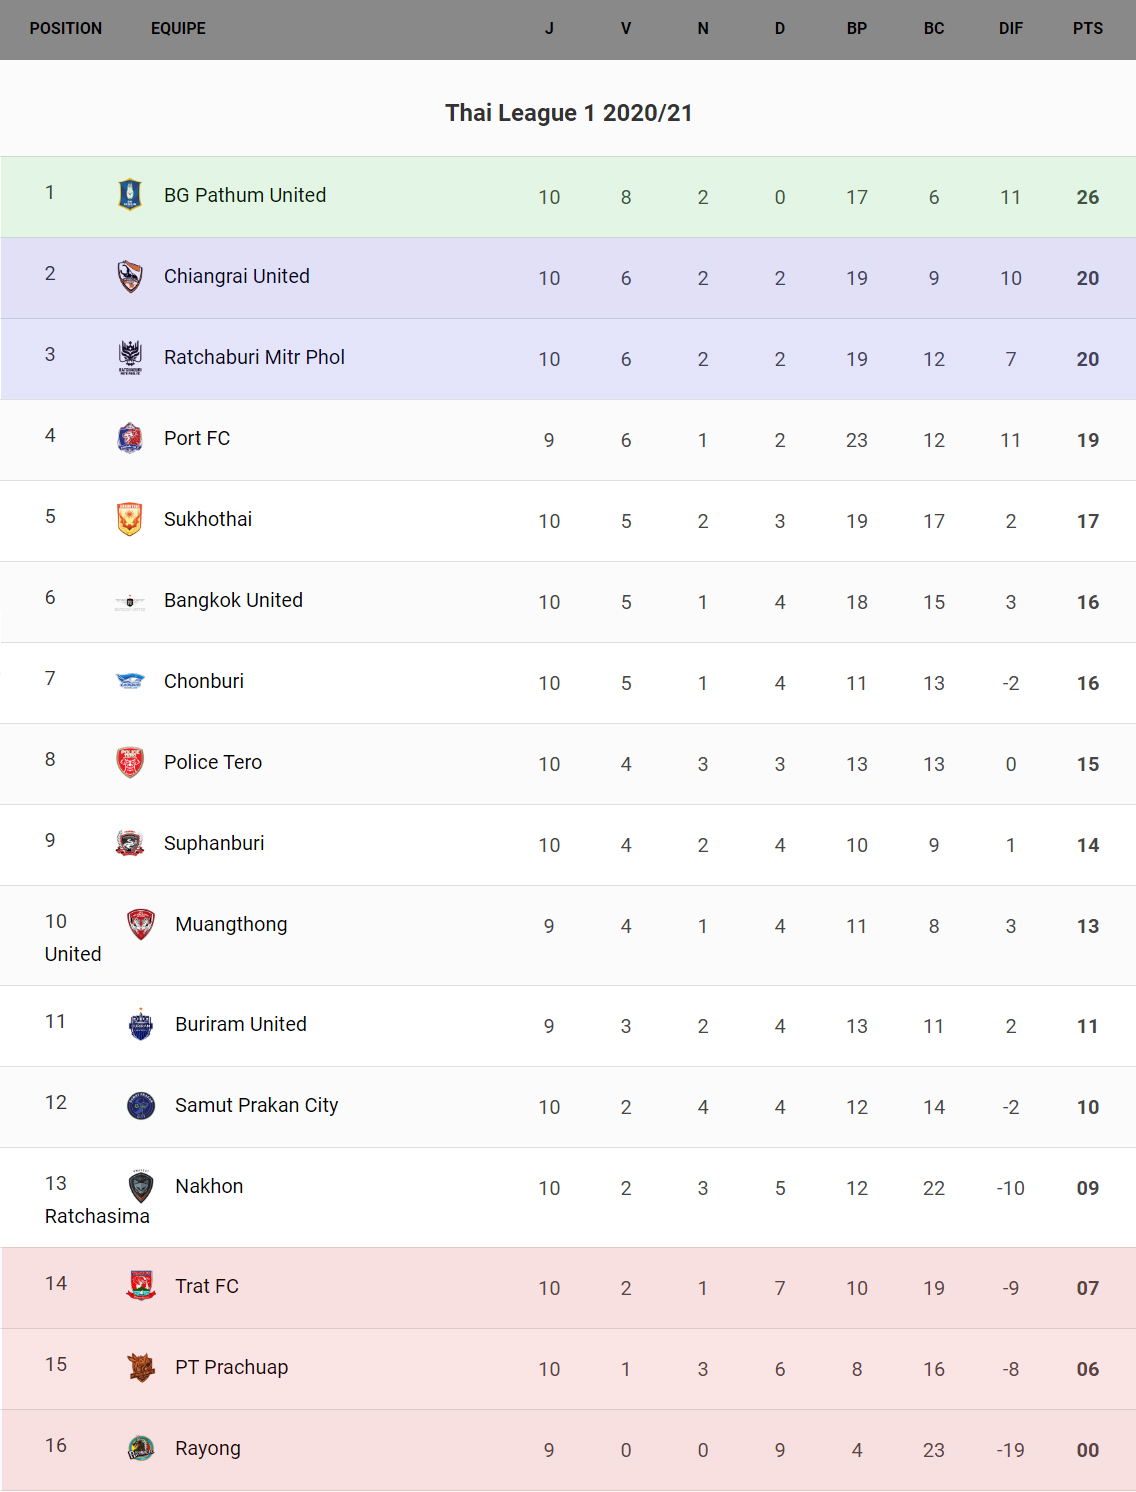Screen dimensions: 1136x1492
Task: Click the Rayong team crest
Action: point(141,1448)
